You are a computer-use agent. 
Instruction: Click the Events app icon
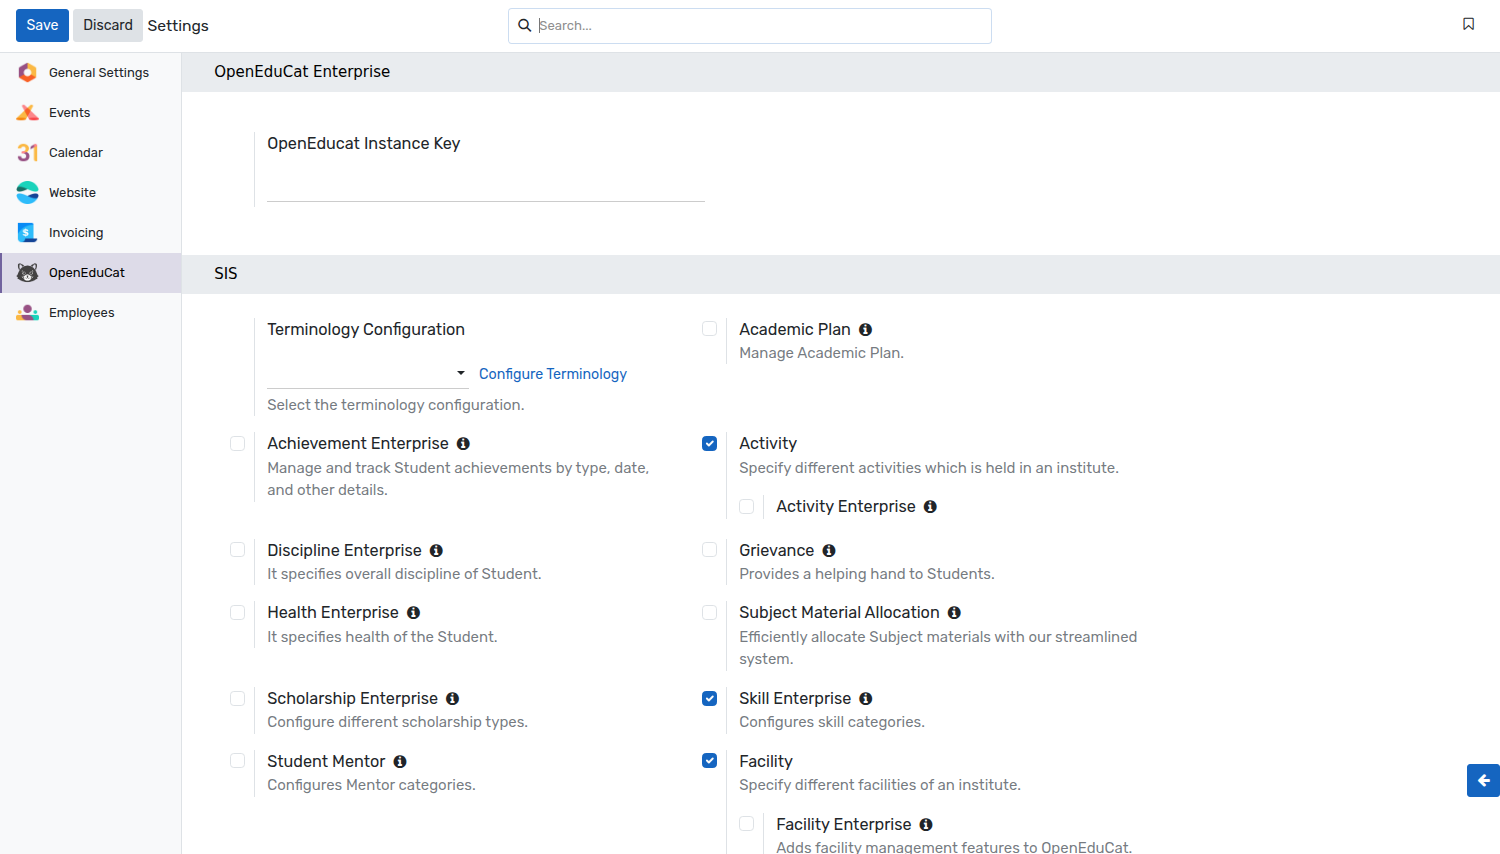(x=28, y=112)
